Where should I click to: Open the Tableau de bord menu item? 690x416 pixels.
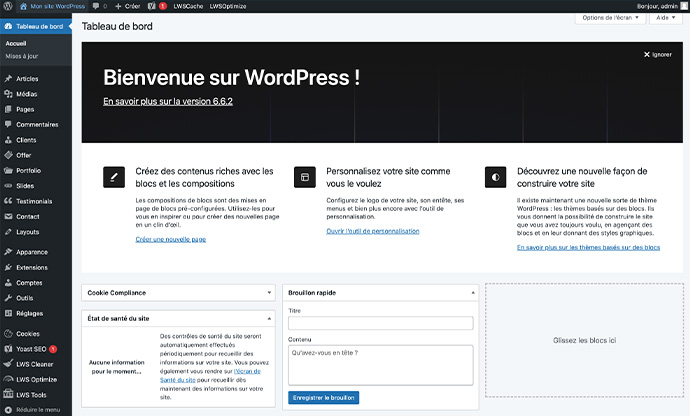point(36,26)
